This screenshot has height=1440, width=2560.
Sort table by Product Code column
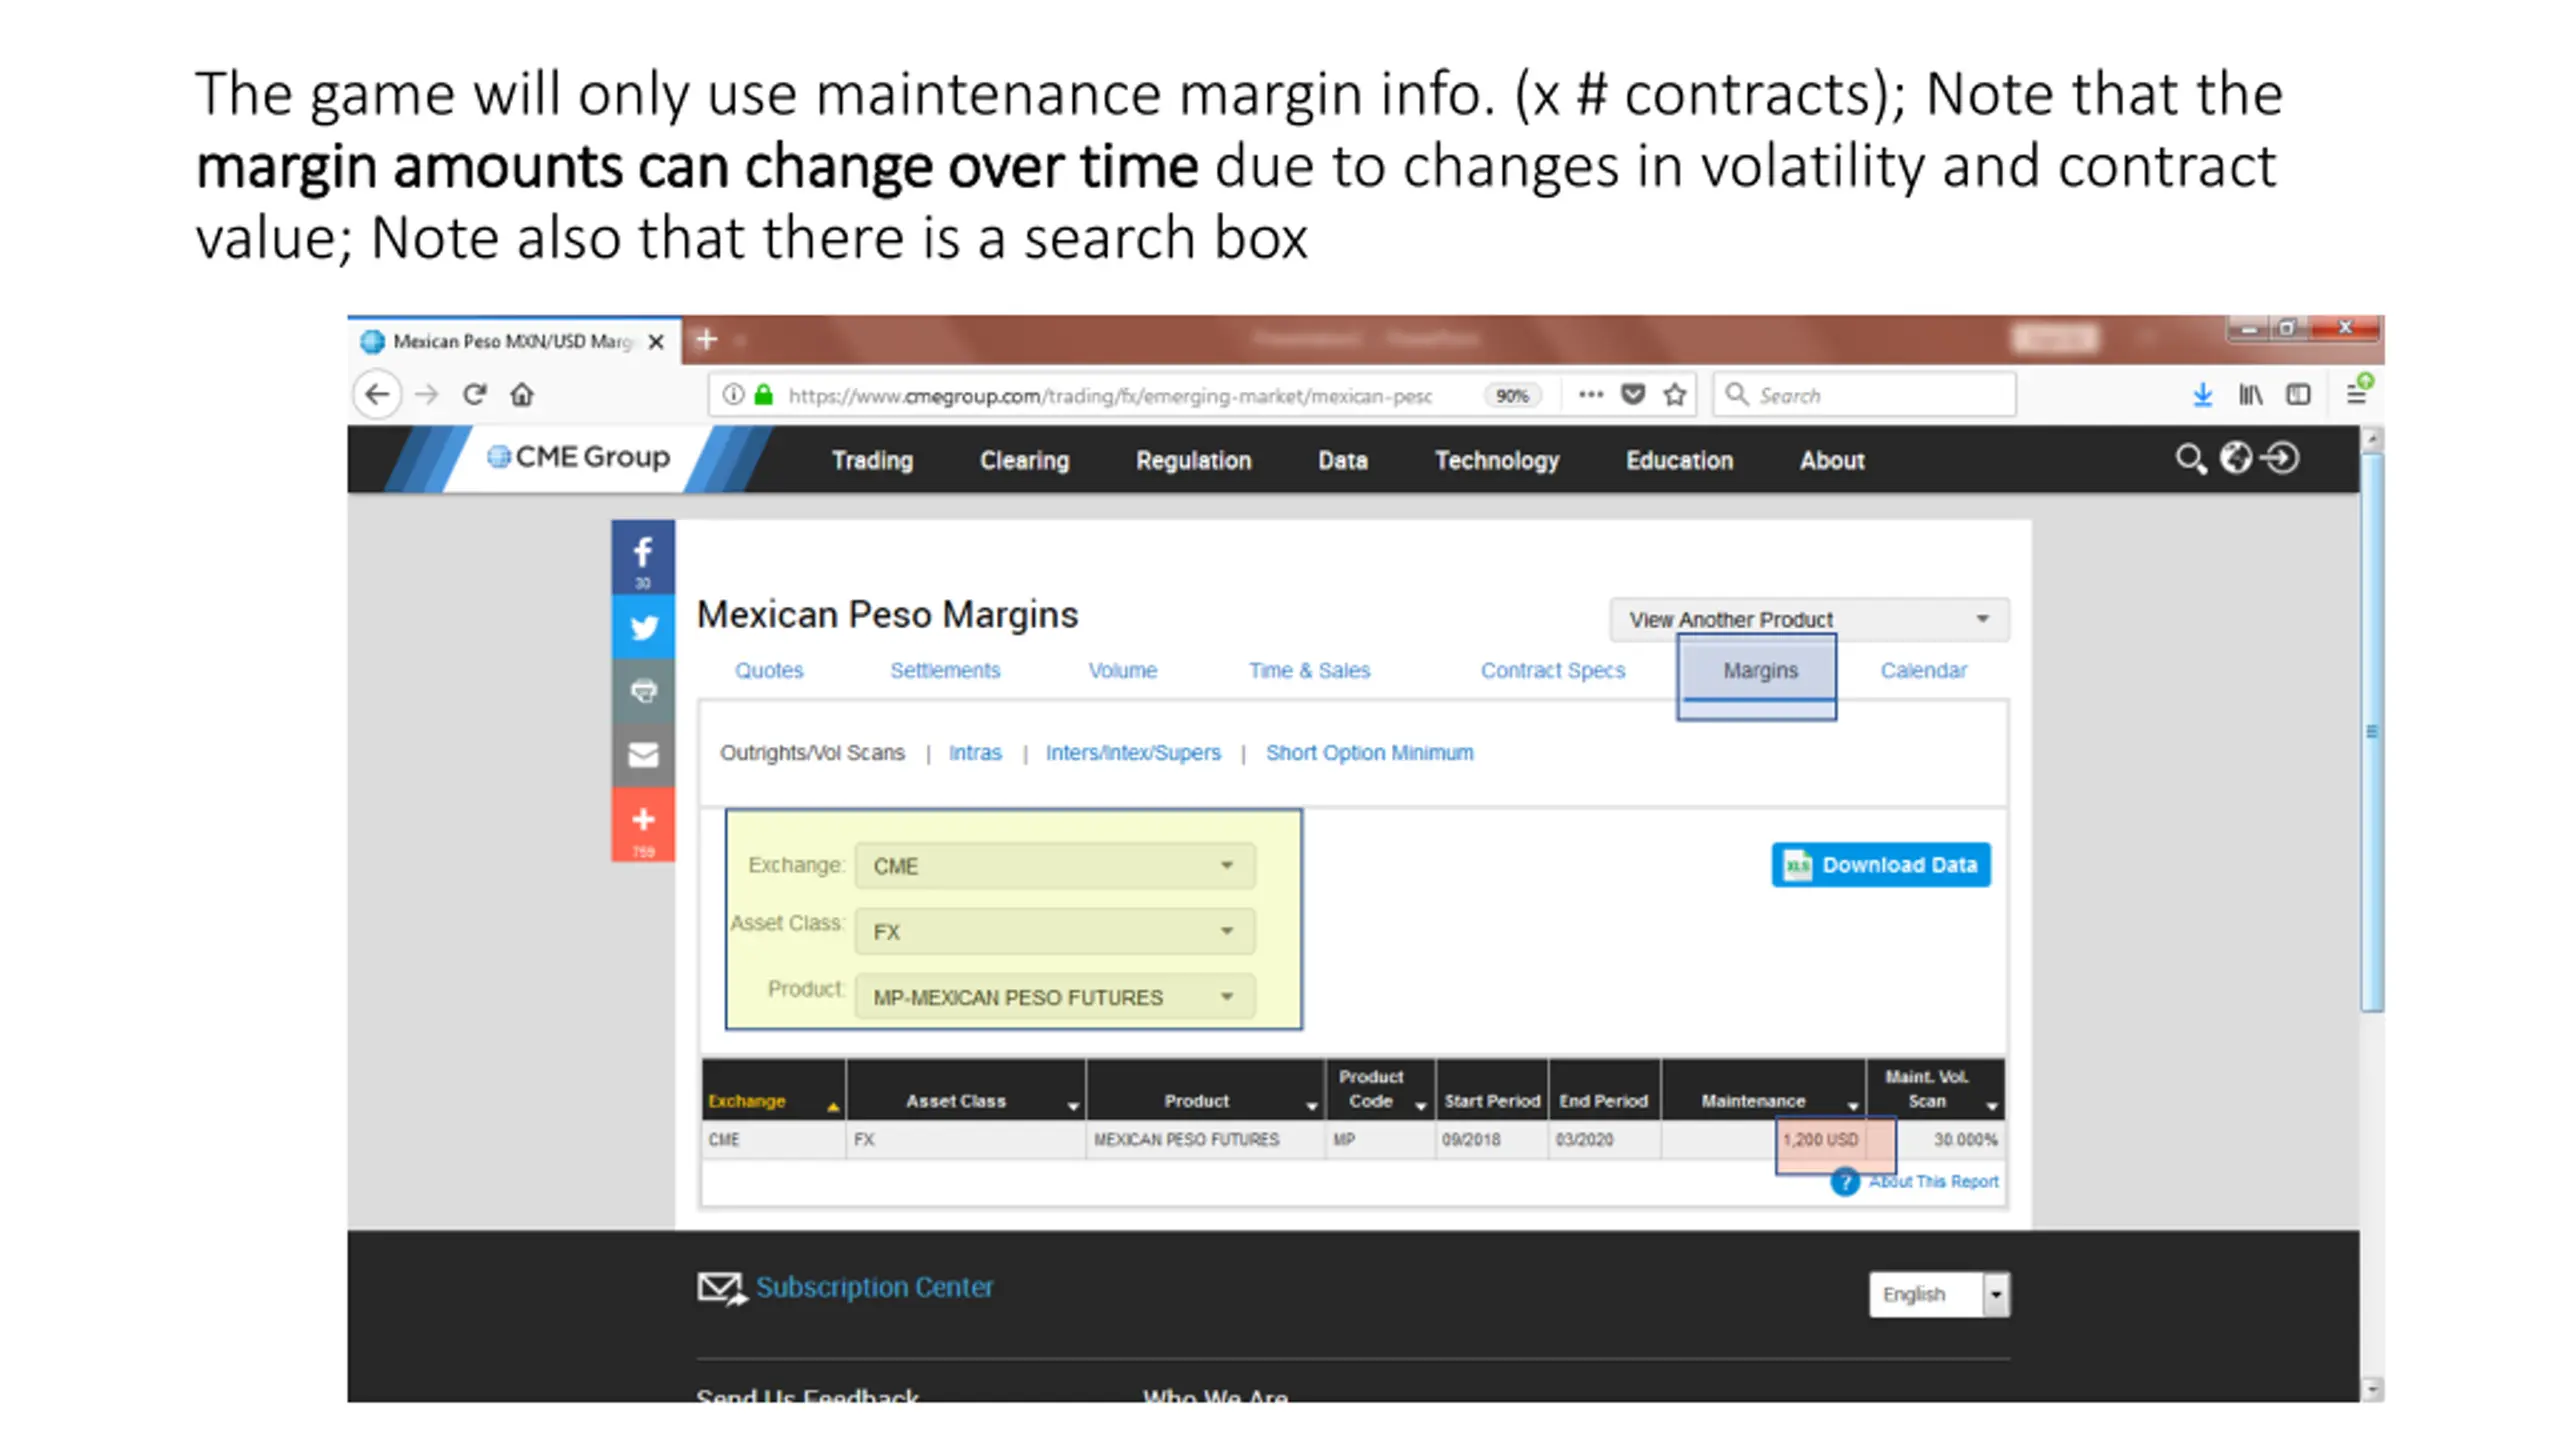click(1380, 1090)
